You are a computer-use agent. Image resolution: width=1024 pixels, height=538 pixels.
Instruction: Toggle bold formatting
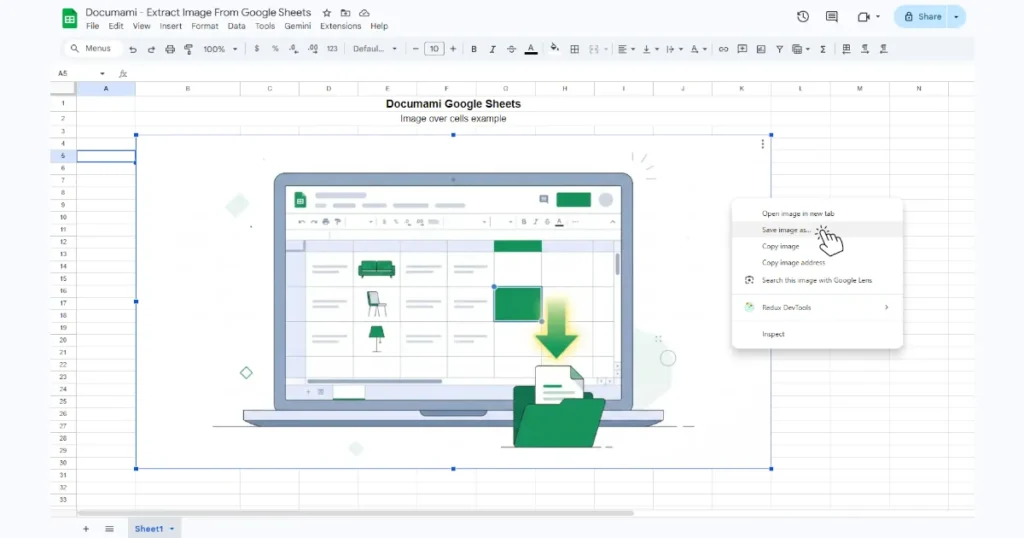click(473, 49)
